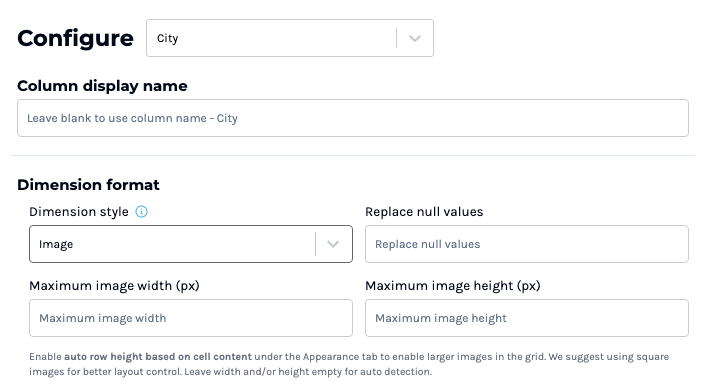
Task: Click the Maximum image height input
Action: coord(527,318)
